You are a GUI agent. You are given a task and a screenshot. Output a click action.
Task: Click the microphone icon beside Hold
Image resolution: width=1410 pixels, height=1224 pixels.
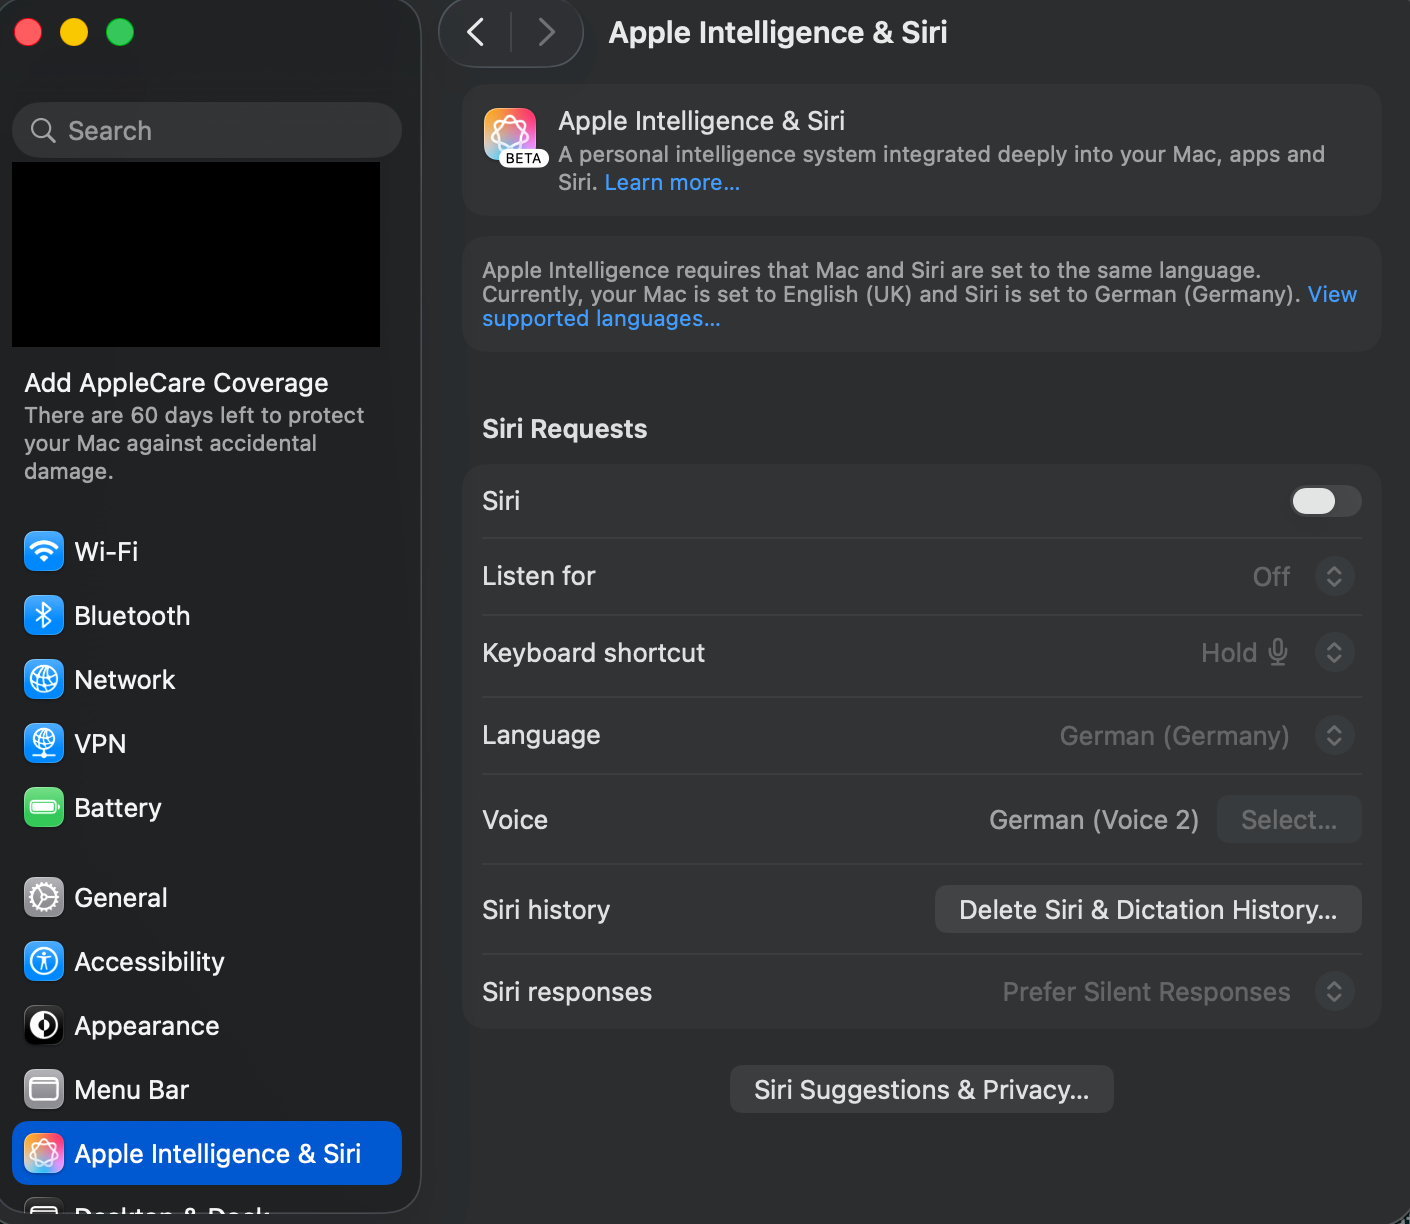pos(1278,652)
